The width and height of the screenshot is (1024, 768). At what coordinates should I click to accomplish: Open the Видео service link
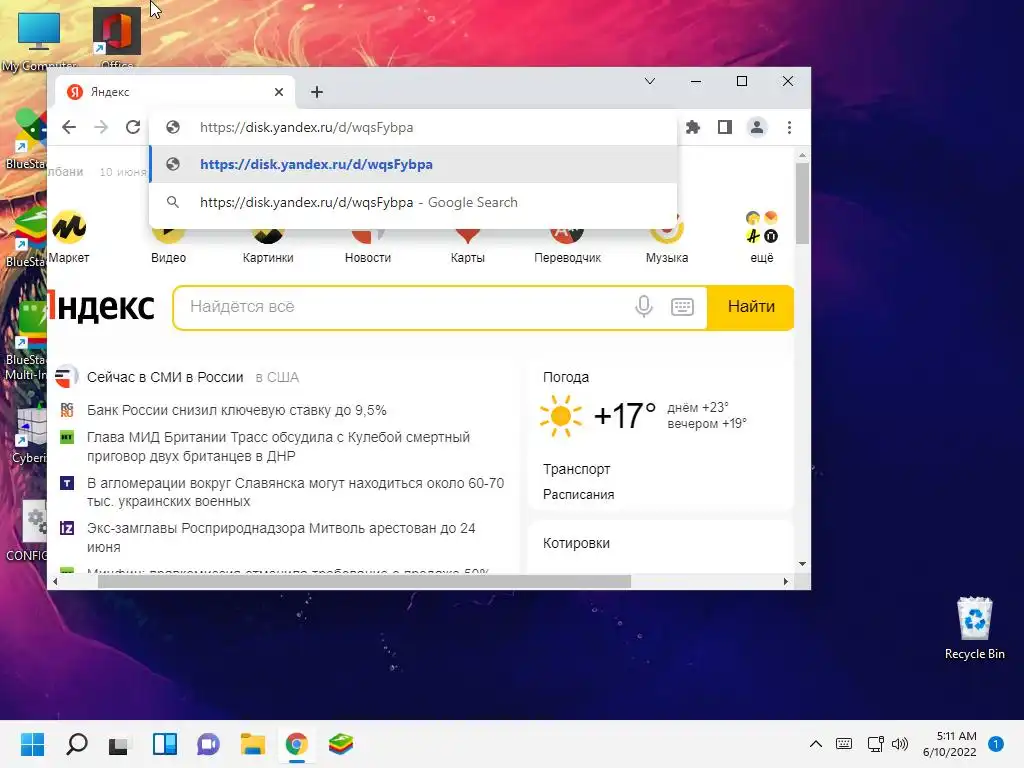point(168,257)
